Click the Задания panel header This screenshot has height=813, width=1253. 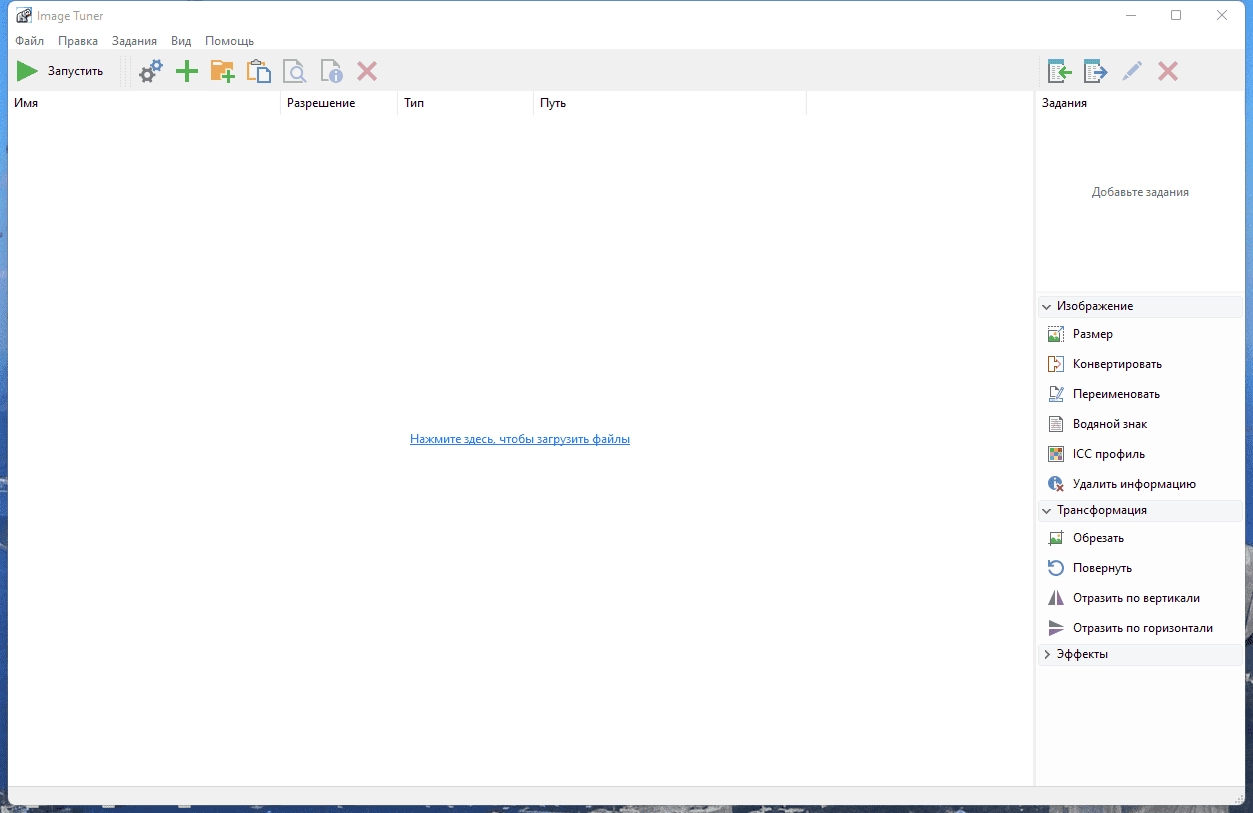click(x=1064, y=103)
